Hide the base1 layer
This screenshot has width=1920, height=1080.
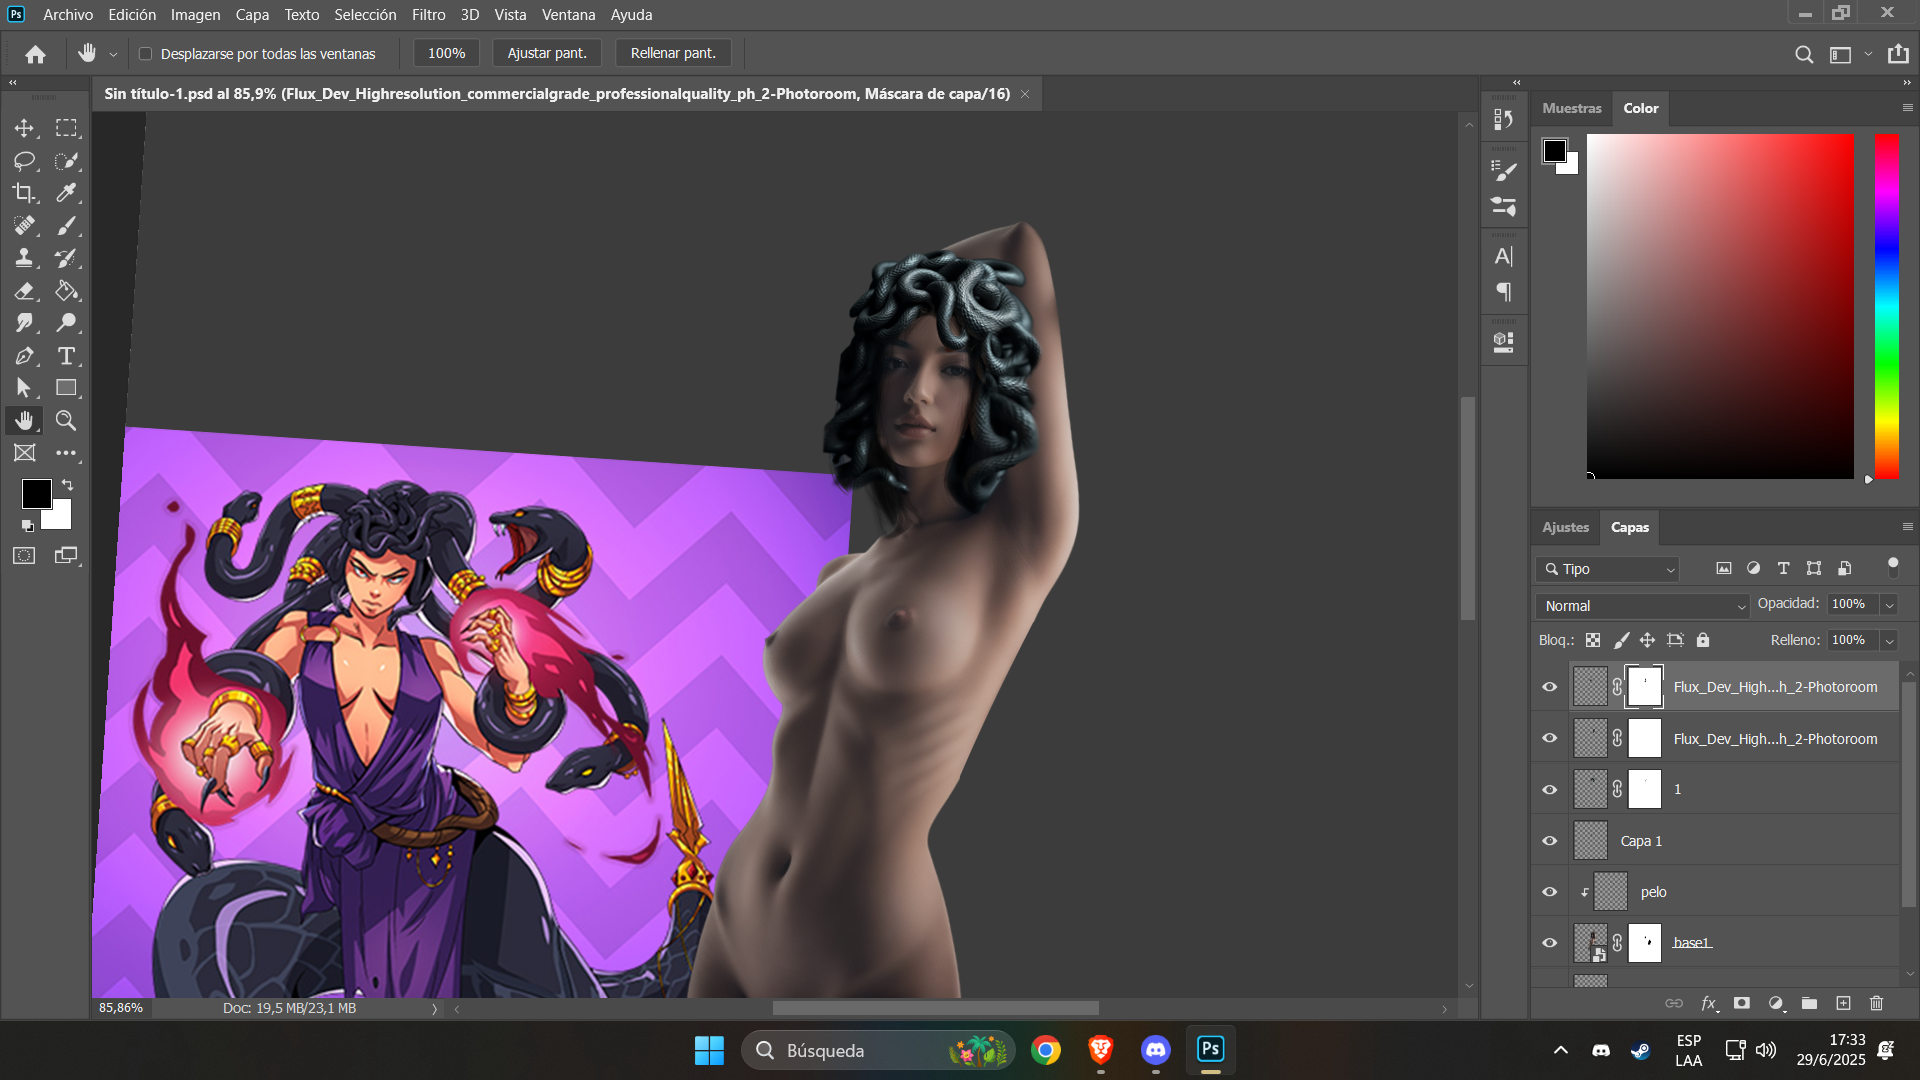tap(1550, 943)
